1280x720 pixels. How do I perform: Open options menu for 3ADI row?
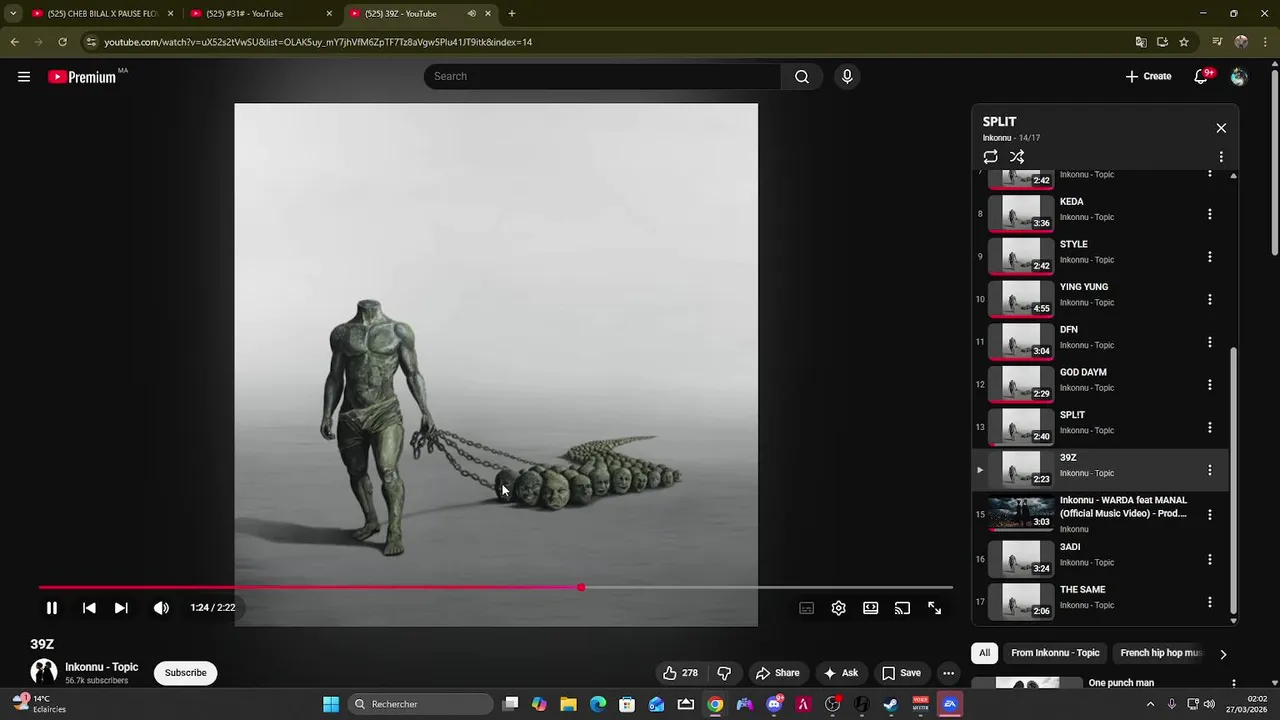pyautogui.click(x=1210, y=560)
